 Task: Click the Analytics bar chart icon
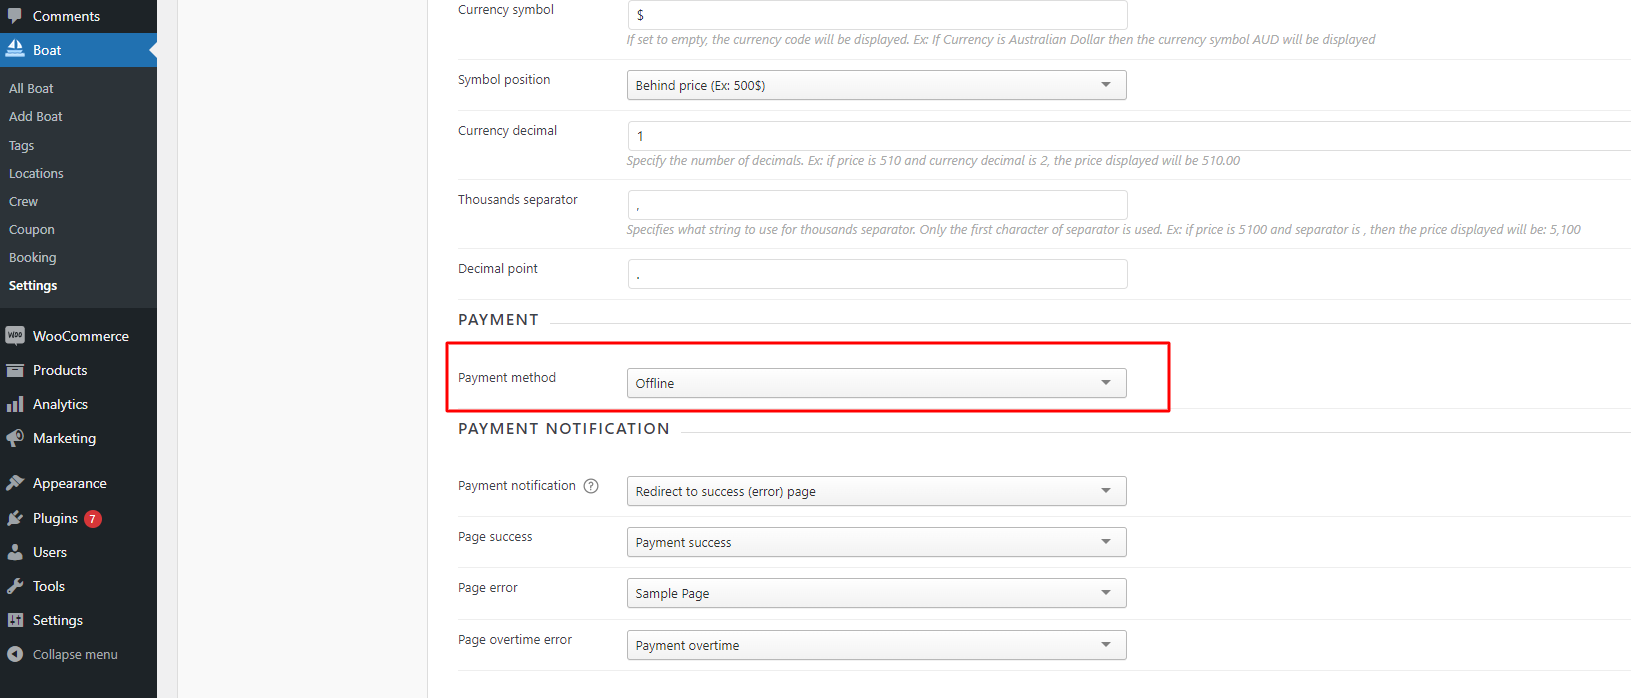pos(15,404)
